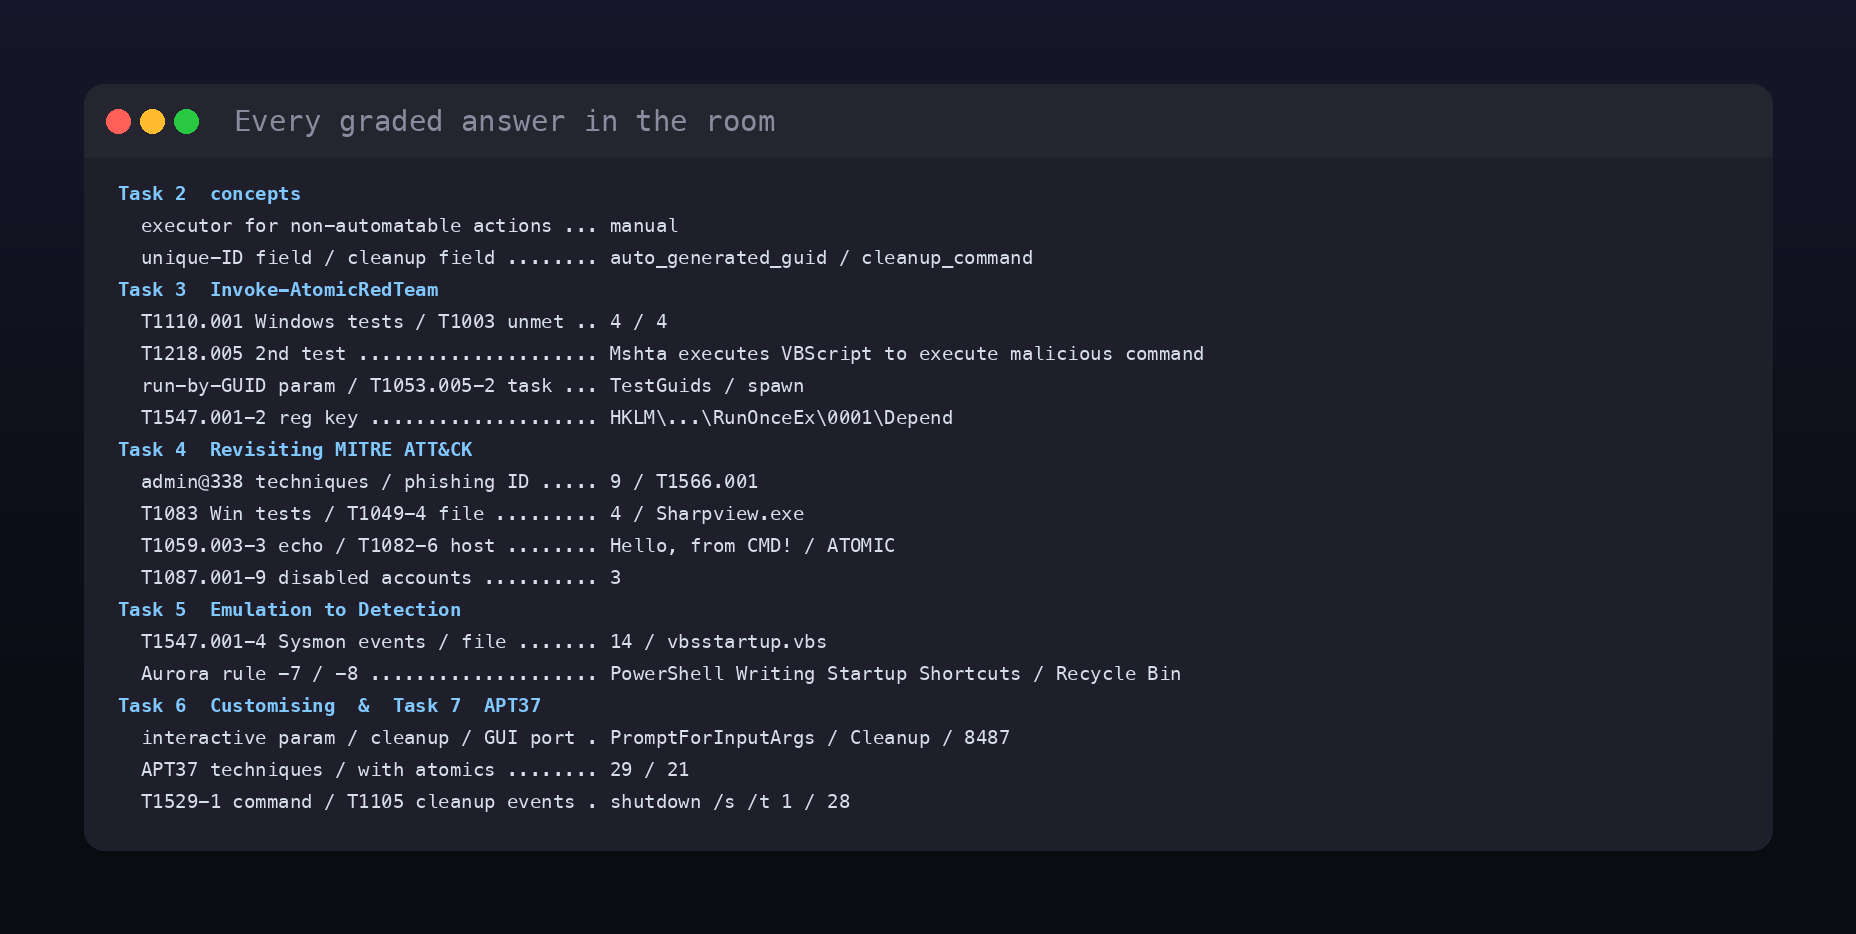Click the 'Hello, from CMD! / ATOMIC' answer
The width and height of the screenshot is (1856, 934).
pyautogui.click(x=752, y=545)
